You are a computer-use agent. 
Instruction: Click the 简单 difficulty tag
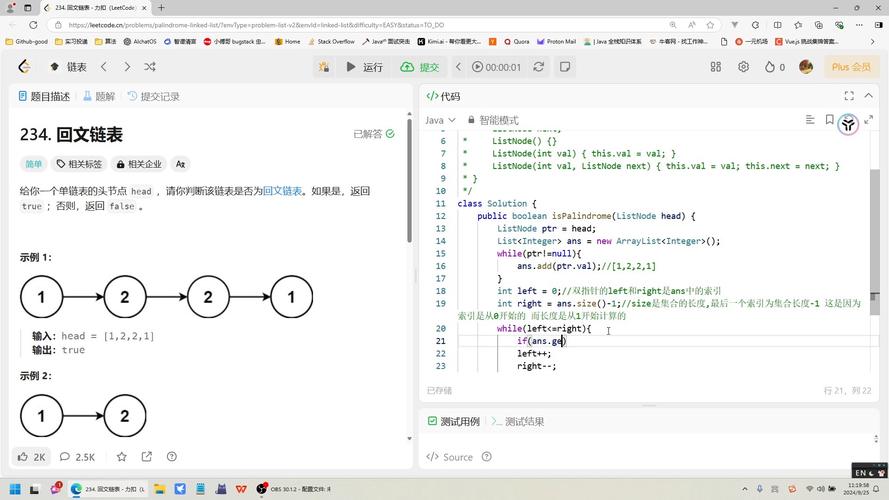(33, 164)
